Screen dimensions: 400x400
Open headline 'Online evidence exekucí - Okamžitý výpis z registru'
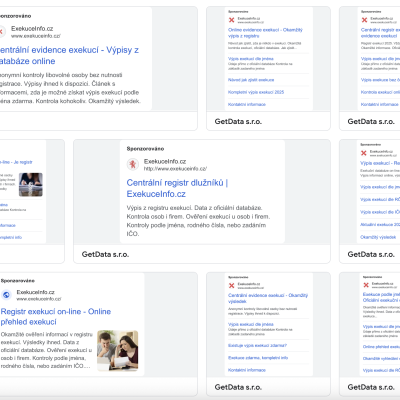tap(265, 33)
